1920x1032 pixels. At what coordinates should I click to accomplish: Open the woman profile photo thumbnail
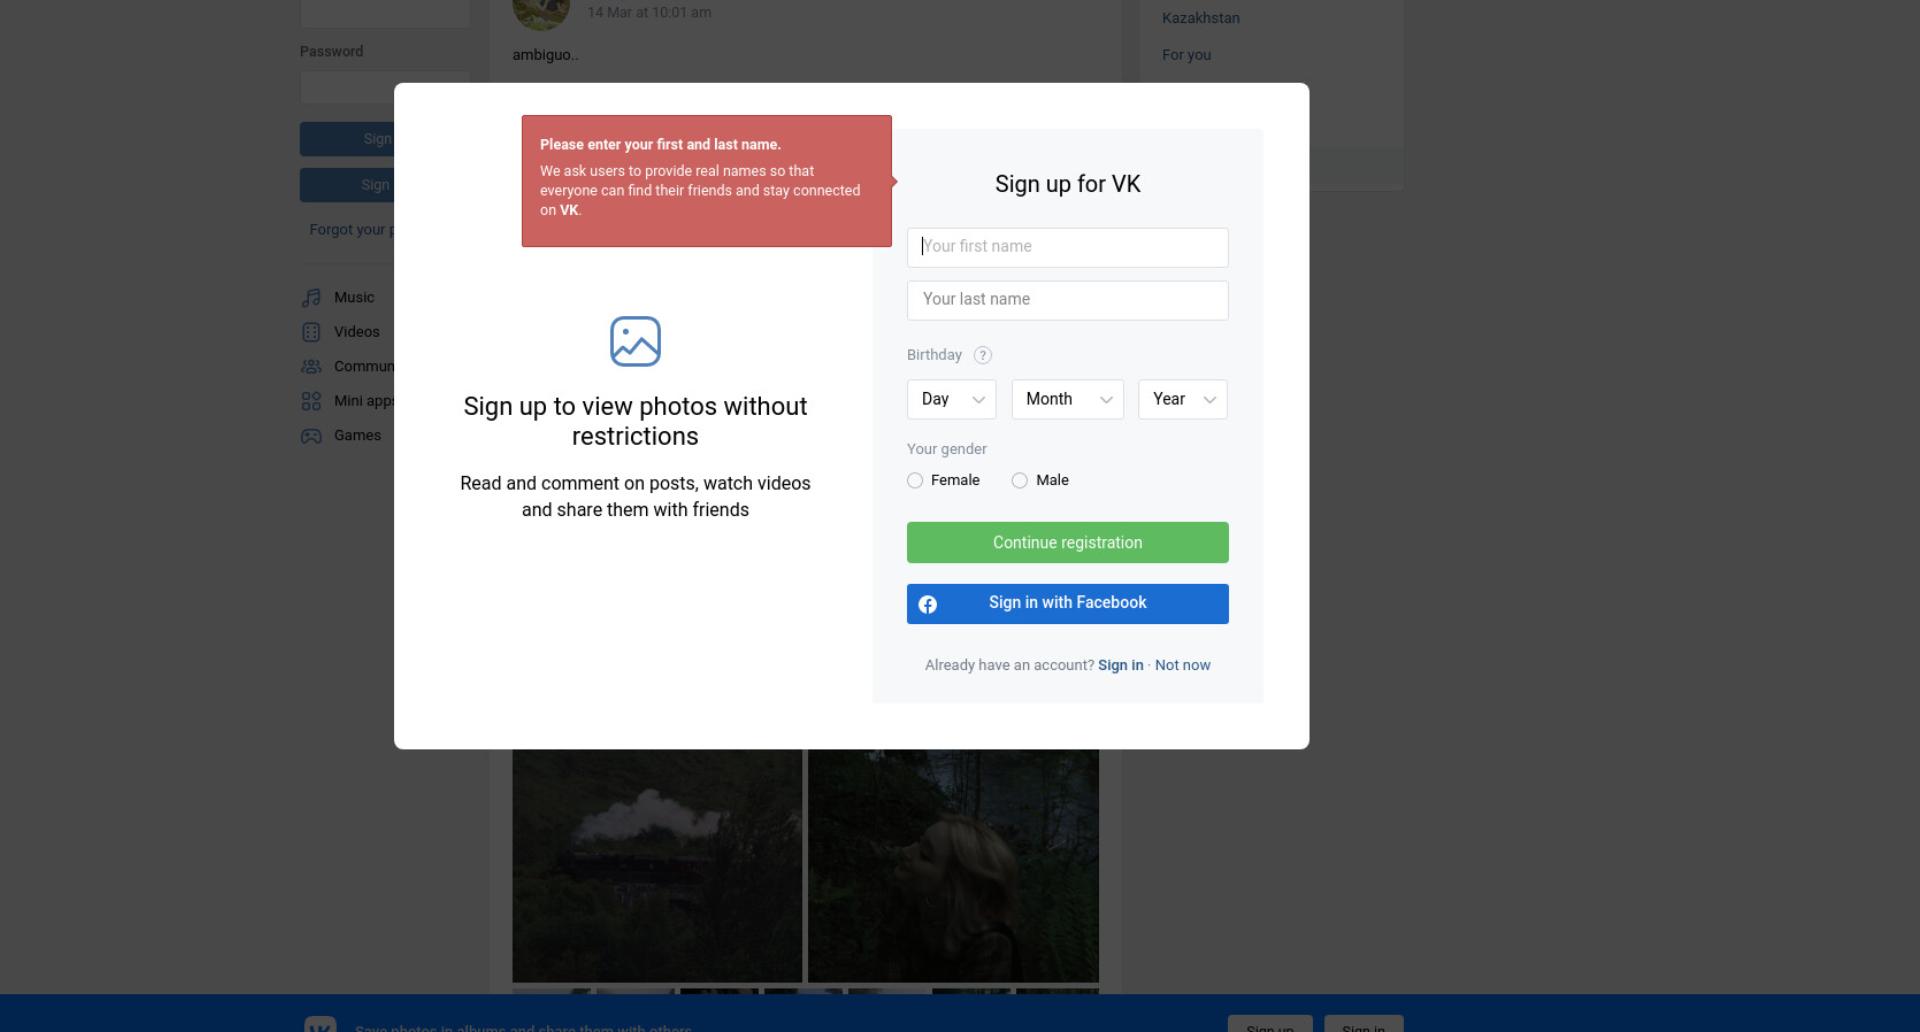[x=953, y=866]
